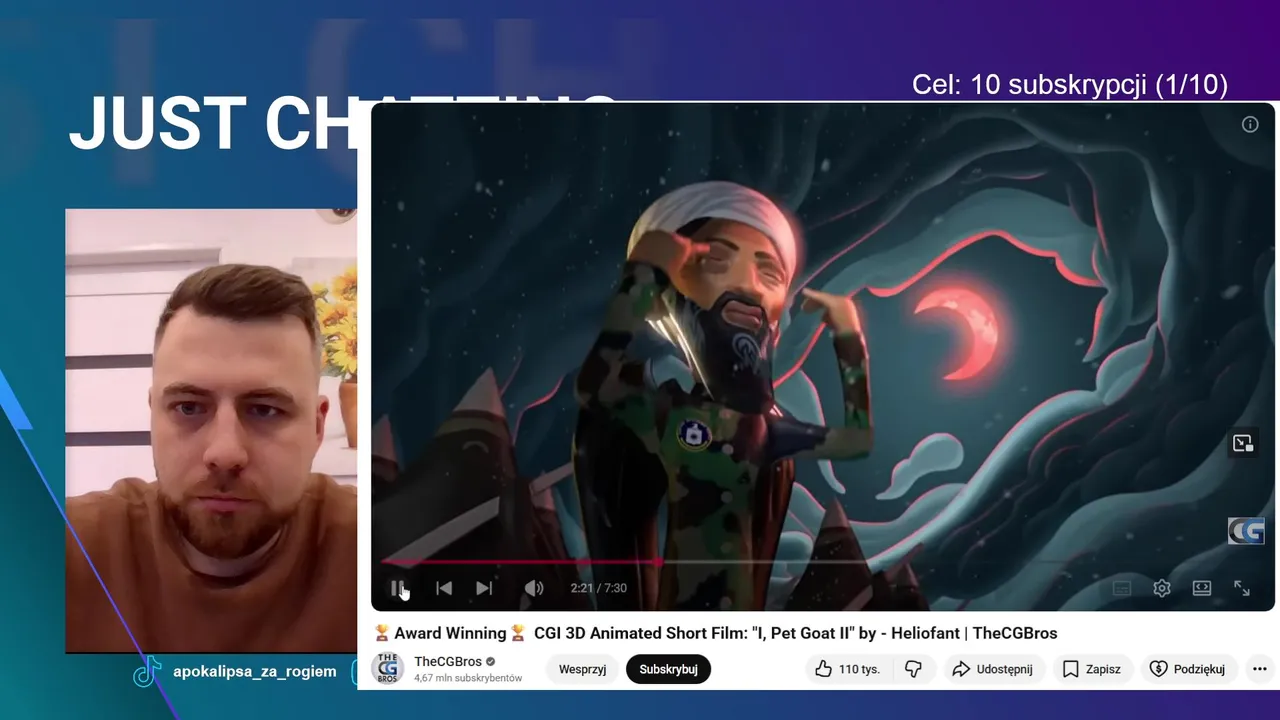1280x720 pixels.
Task: Save video with Zapisz button
Action: 1092,669
